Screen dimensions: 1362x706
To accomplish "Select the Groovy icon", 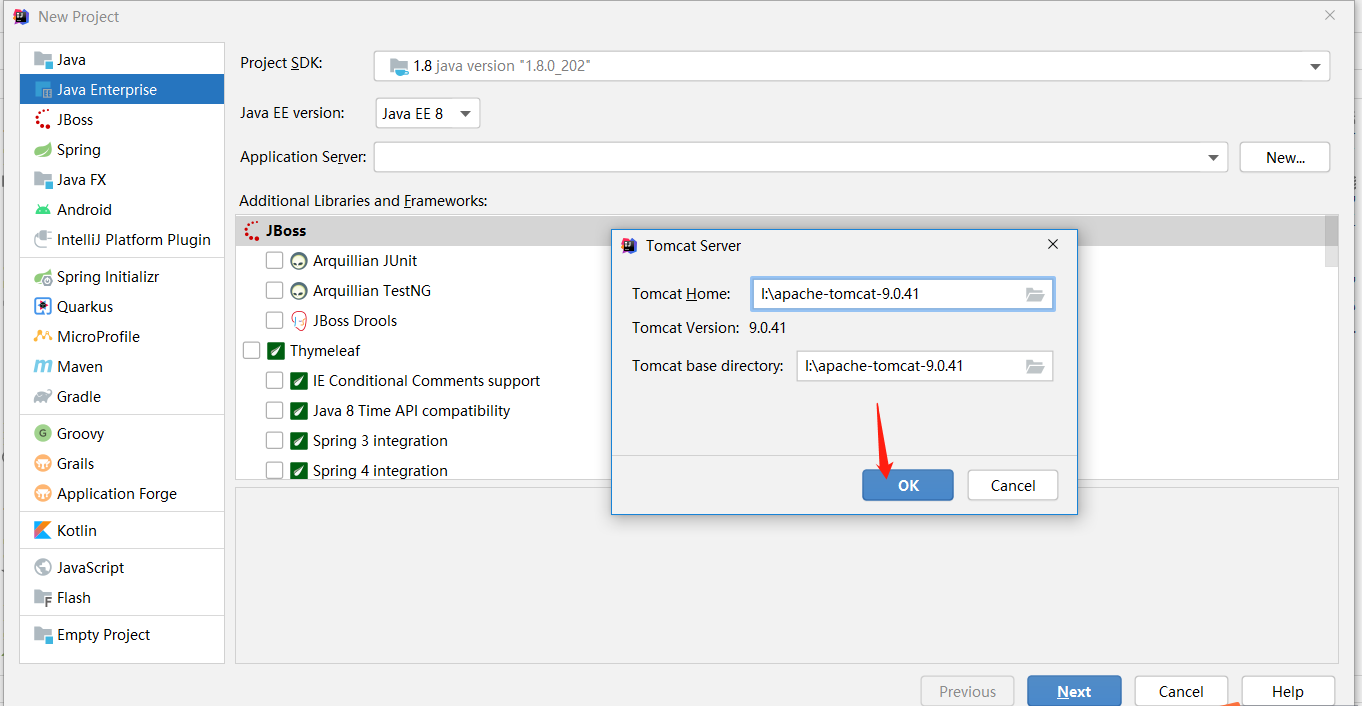I will (x=43, y=434).
